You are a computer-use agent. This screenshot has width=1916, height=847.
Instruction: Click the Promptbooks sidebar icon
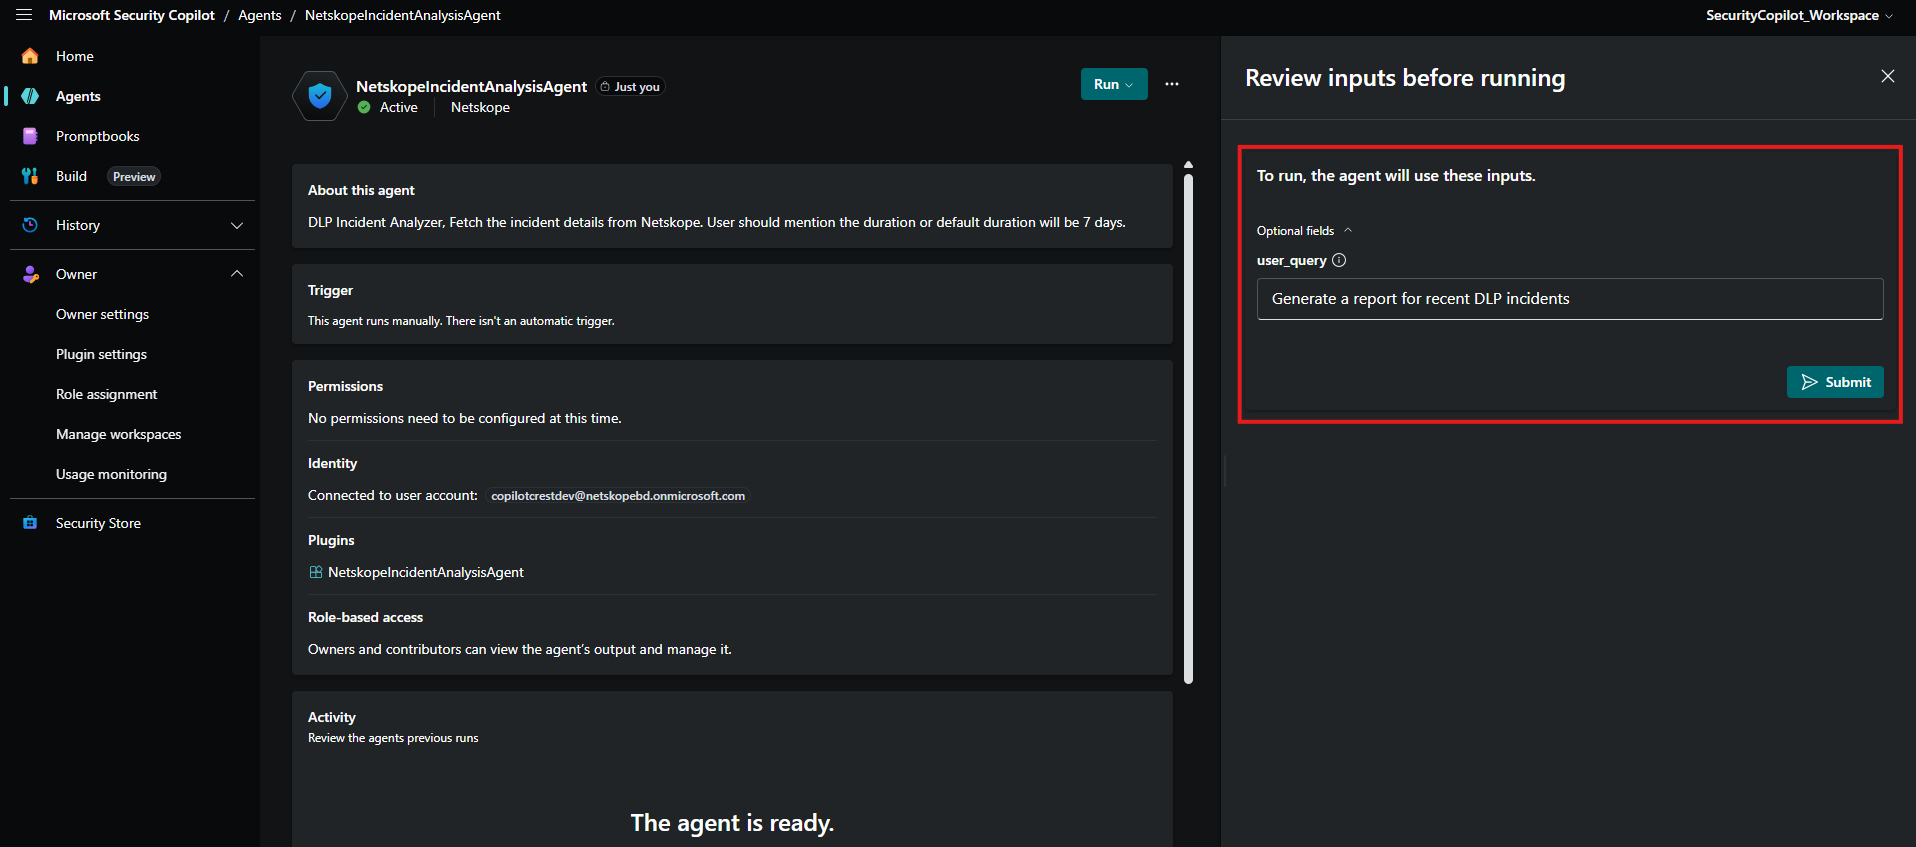click(x=30, y=136)
